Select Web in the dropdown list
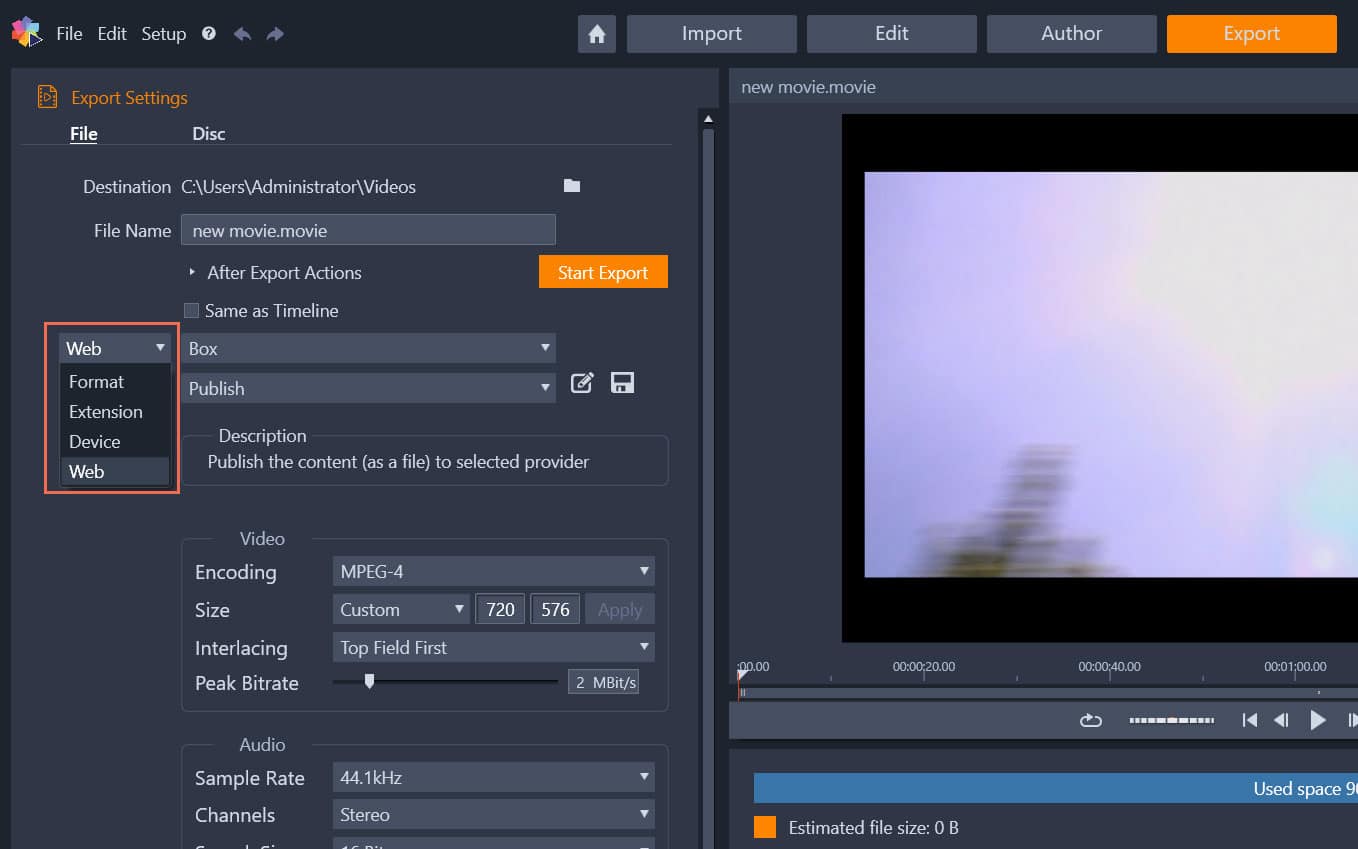This screenshot has height=849, width=1358. (115, 472)
